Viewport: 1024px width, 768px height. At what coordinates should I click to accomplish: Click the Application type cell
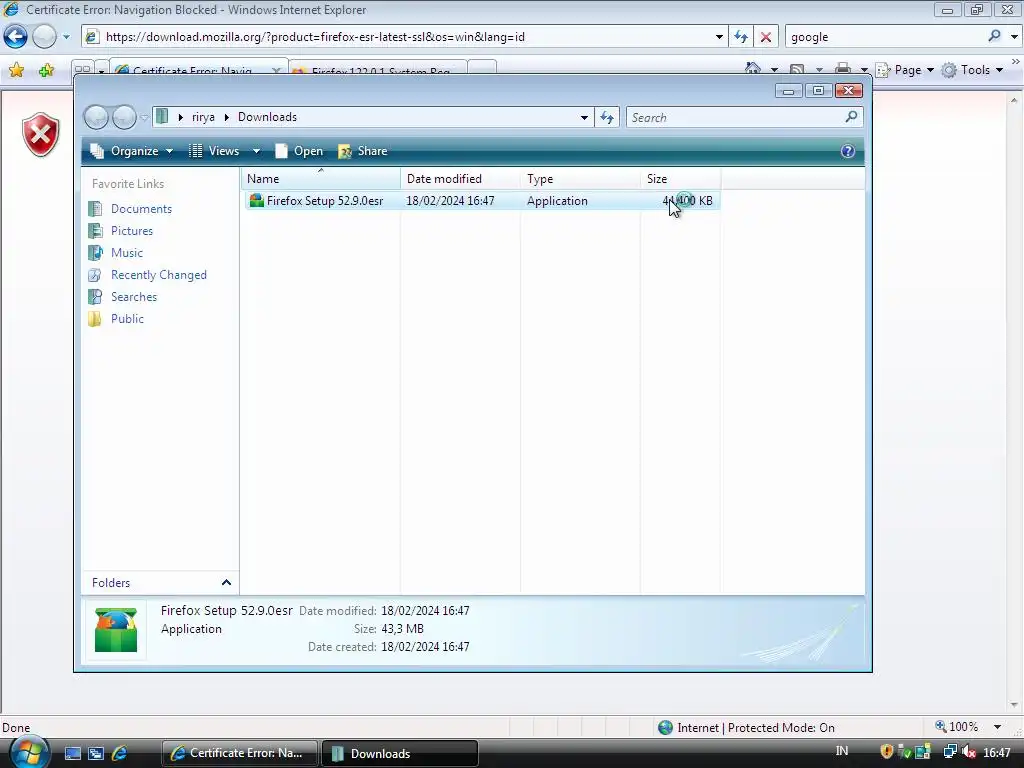pyautogui.click(x=557, y=201)
